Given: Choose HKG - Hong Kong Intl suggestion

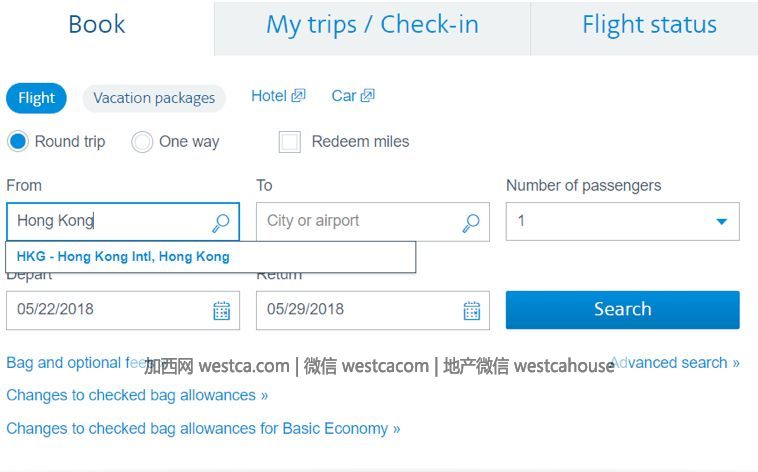Looking at the screenshot, I should point(123,256).
